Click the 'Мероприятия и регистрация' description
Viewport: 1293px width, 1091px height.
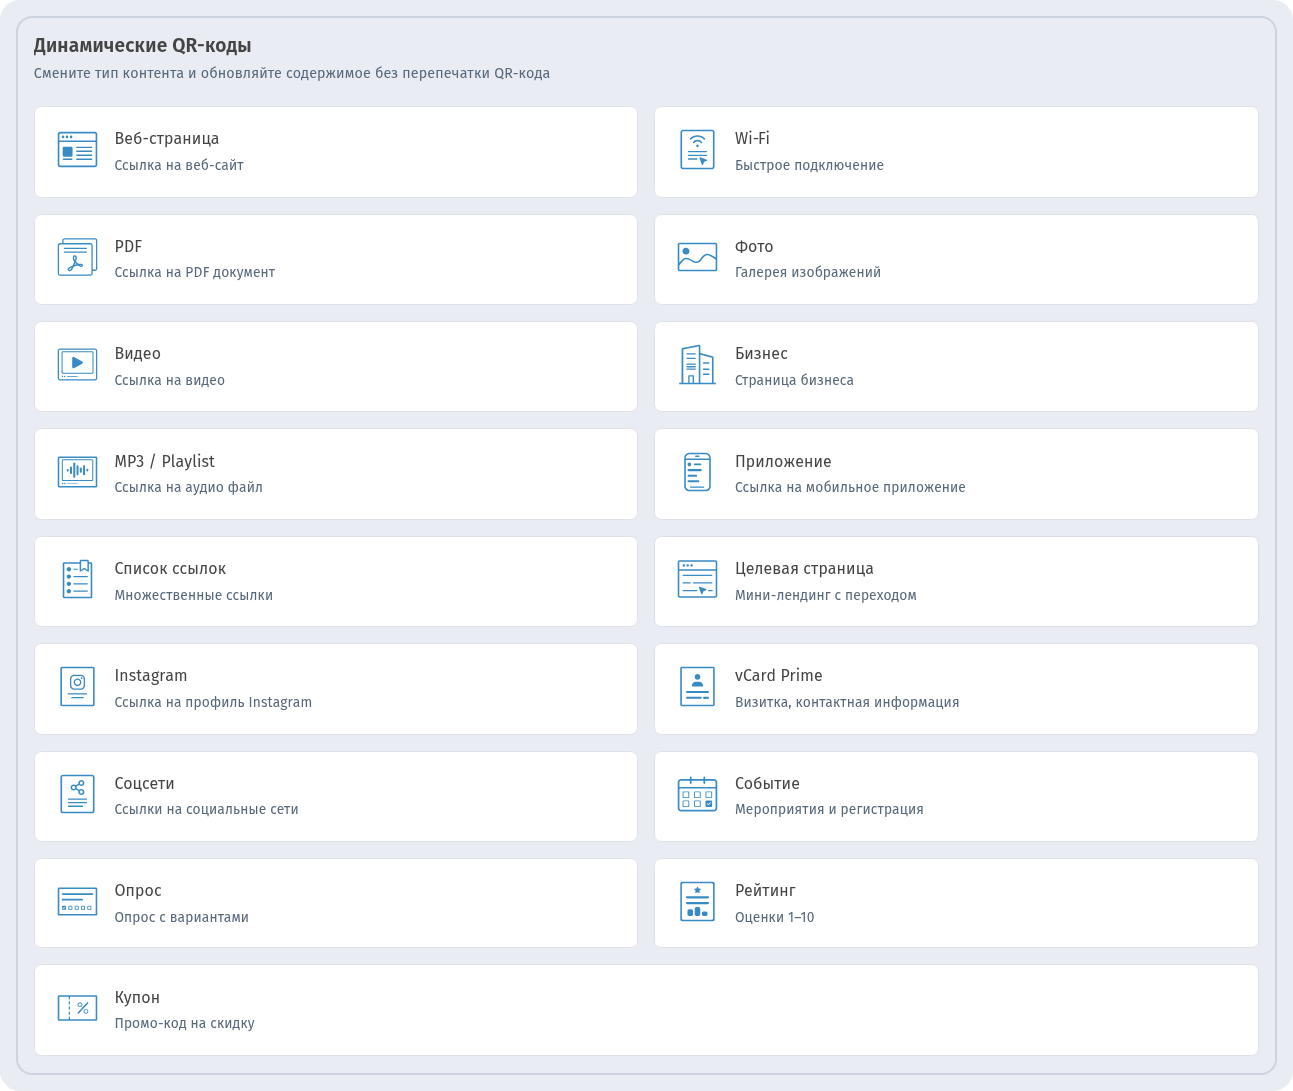coord(829,810)
